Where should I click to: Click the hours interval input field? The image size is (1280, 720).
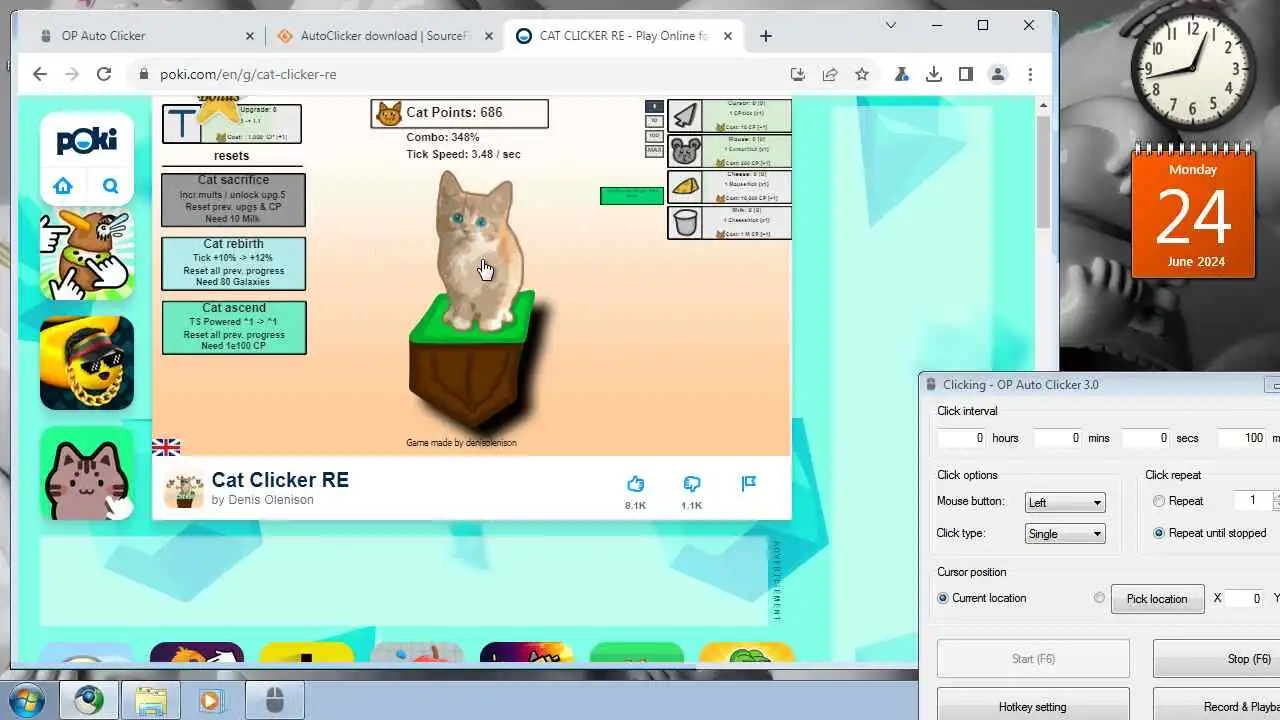(x=962, y=438)
